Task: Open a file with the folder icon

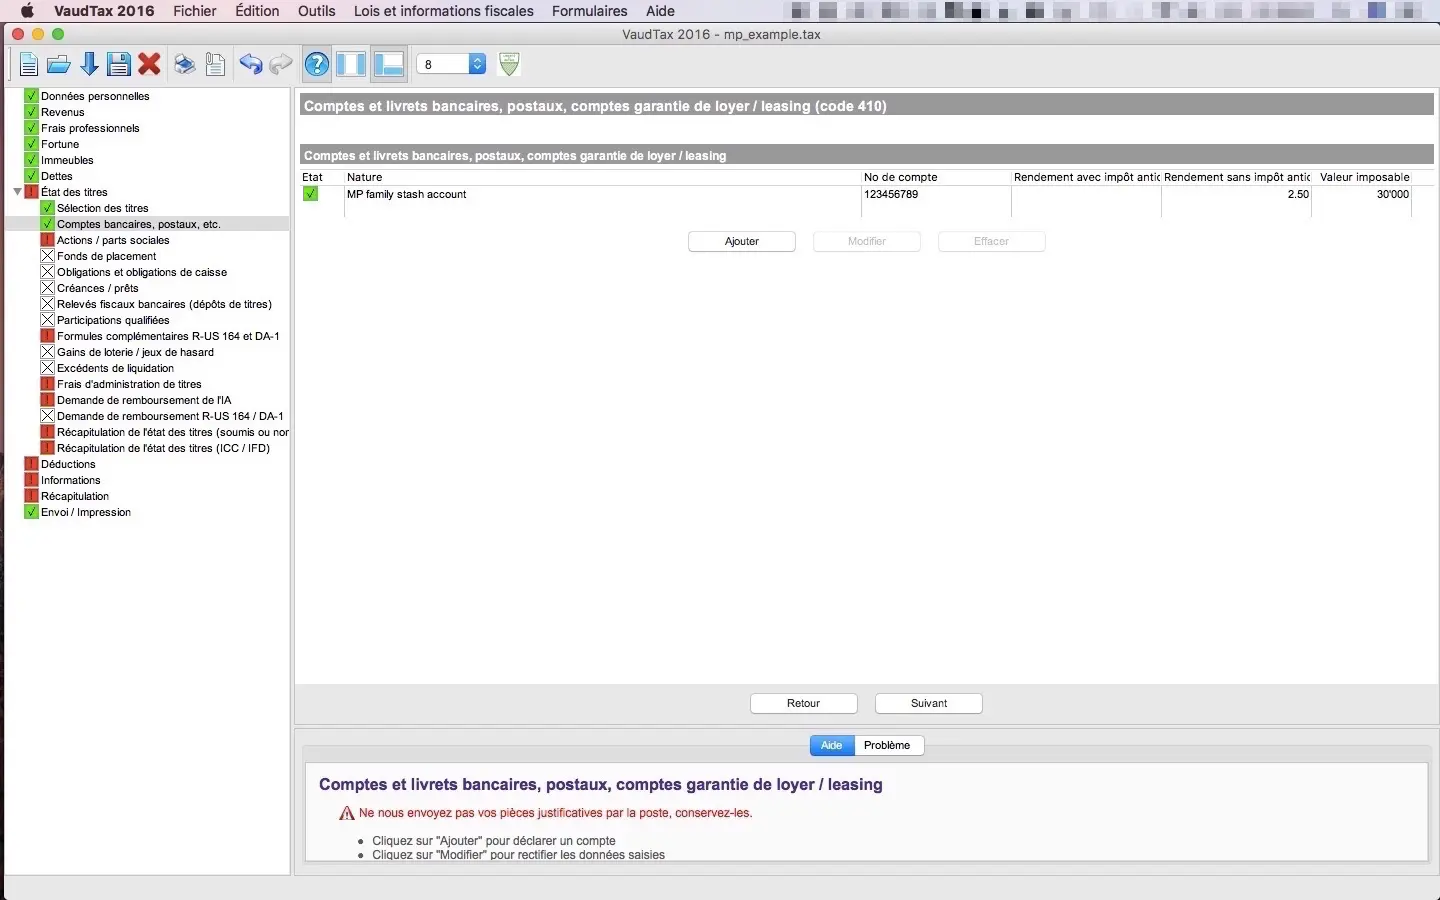Action: click(59, 65)
